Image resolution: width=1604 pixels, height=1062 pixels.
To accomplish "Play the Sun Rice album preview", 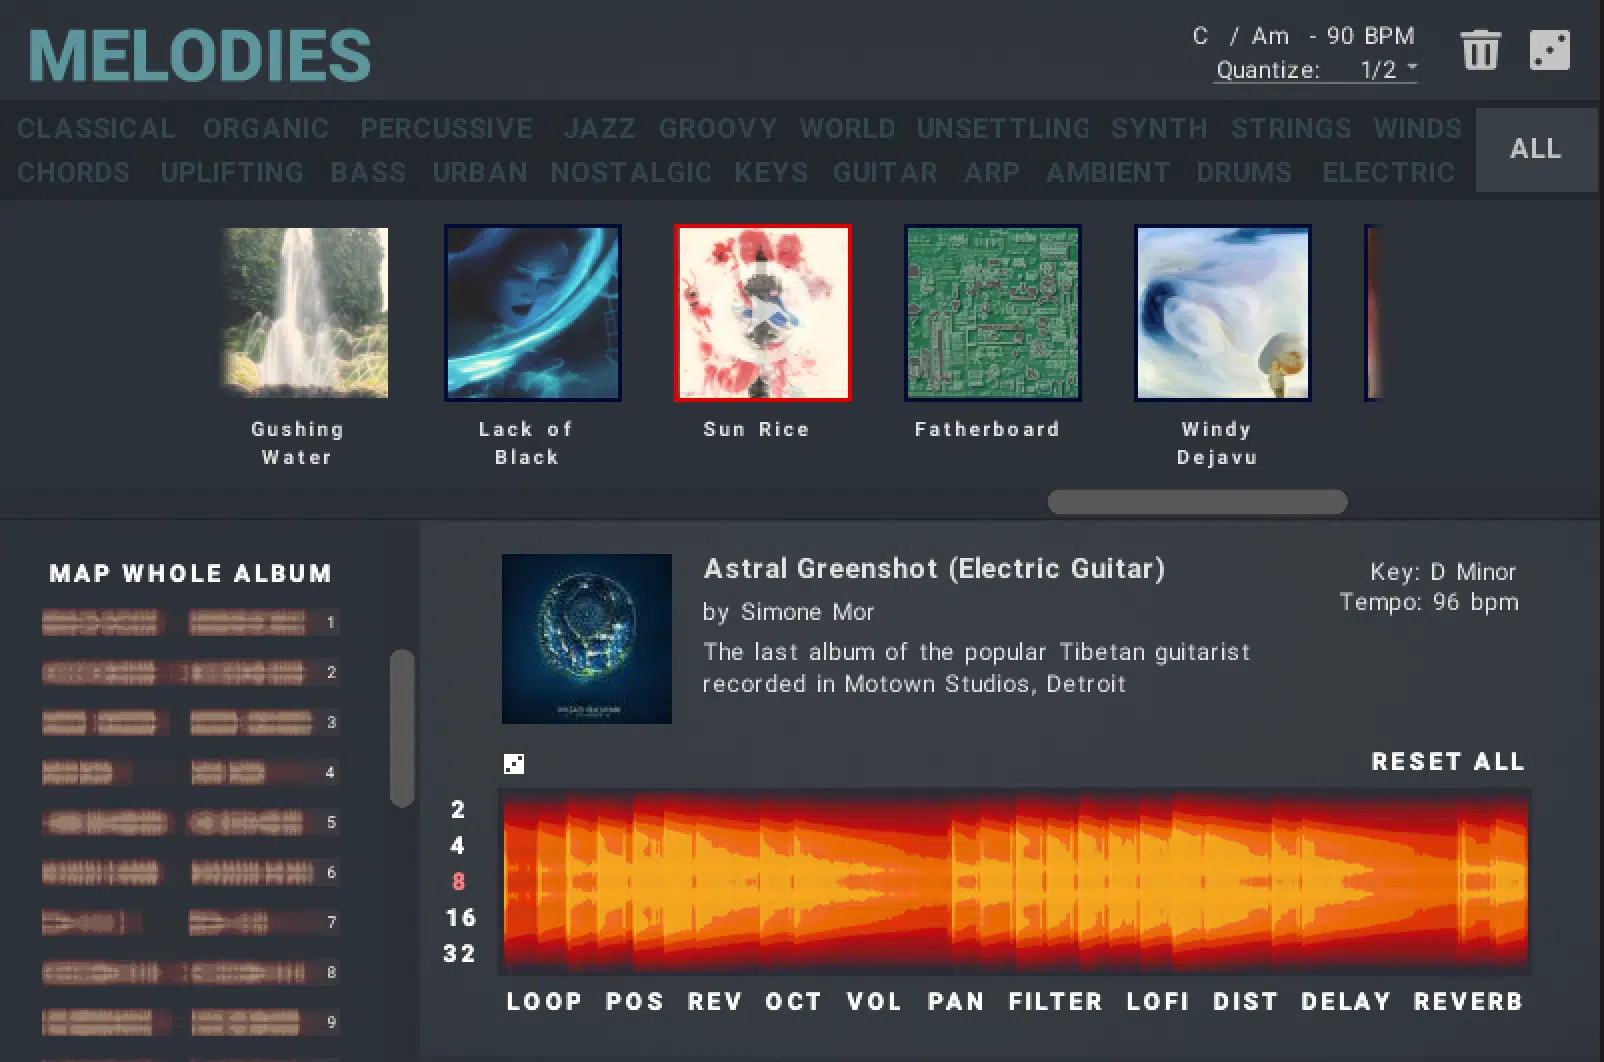I will tap(762, 313).
